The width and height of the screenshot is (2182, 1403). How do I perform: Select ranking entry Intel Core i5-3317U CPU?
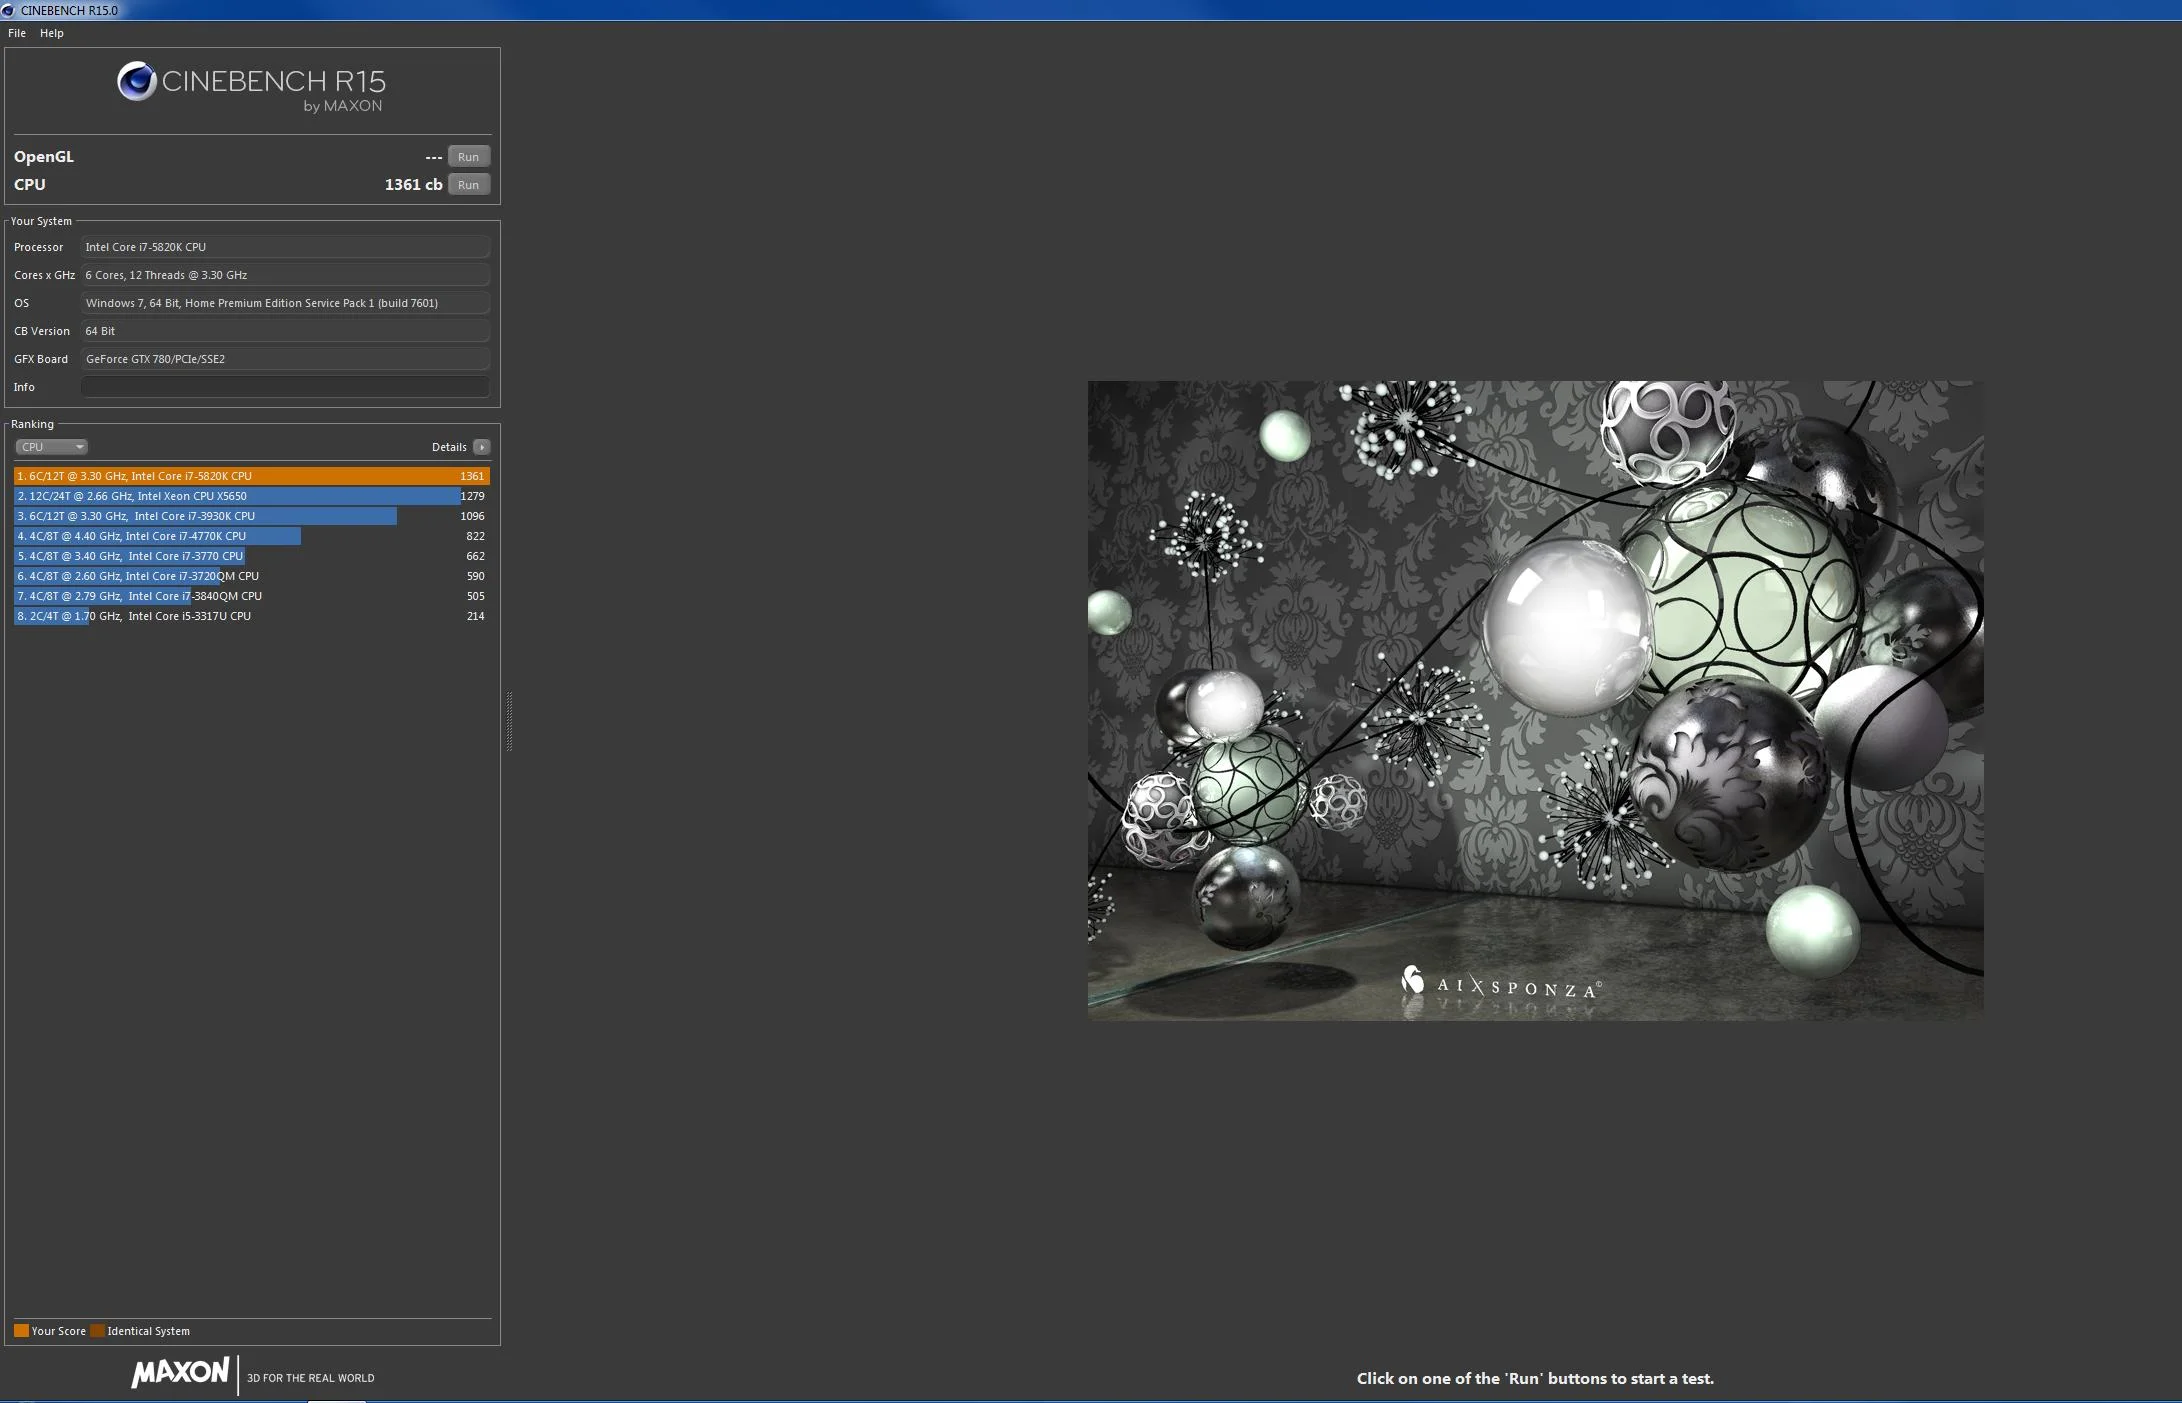252,616
